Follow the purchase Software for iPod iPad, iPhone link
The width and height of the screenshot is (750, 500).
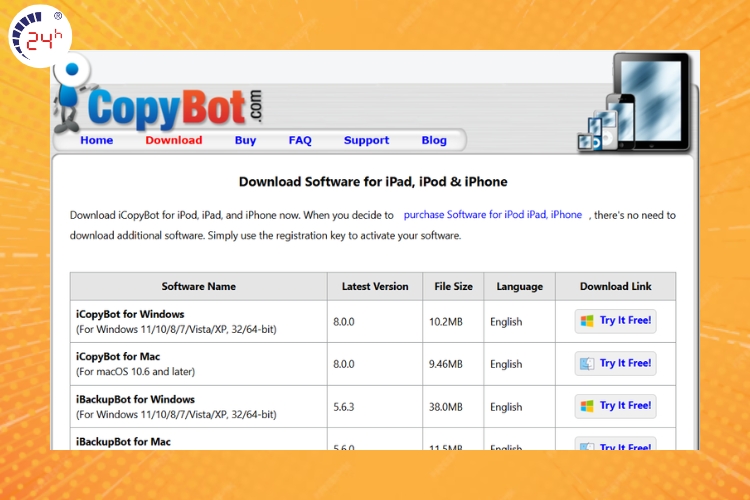(493, 215)
